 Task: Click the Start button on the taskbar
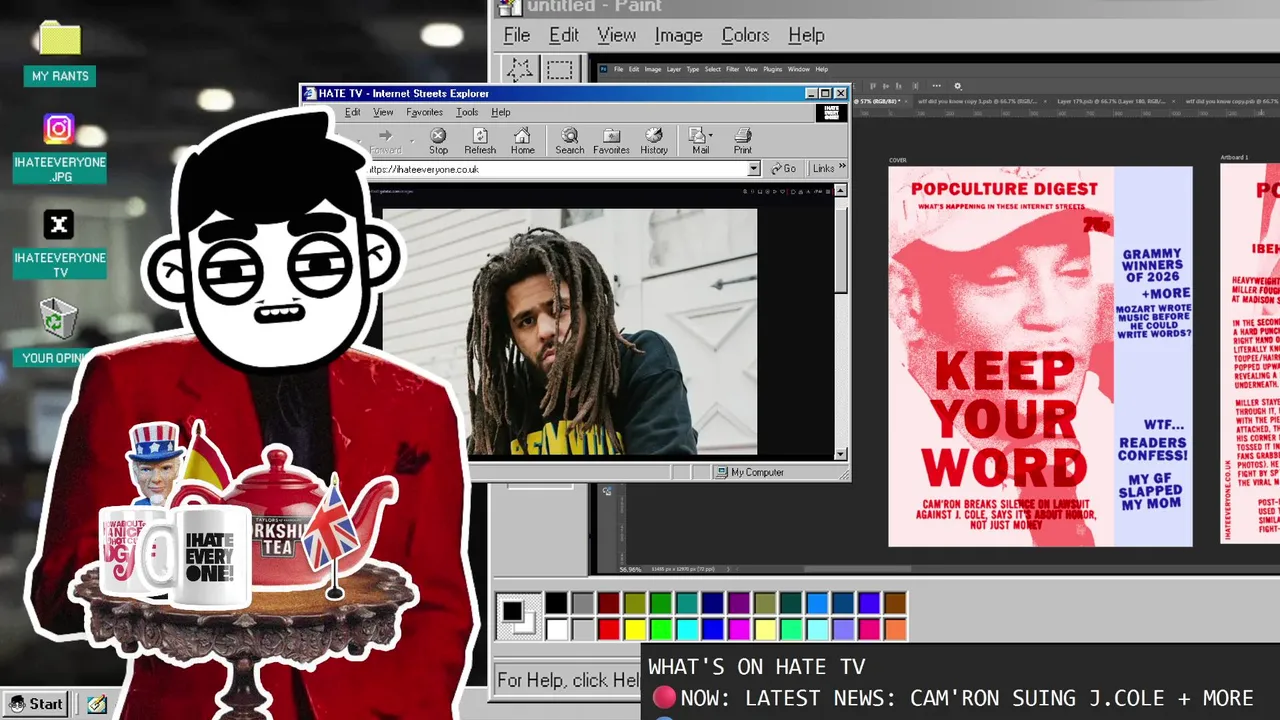36,704
